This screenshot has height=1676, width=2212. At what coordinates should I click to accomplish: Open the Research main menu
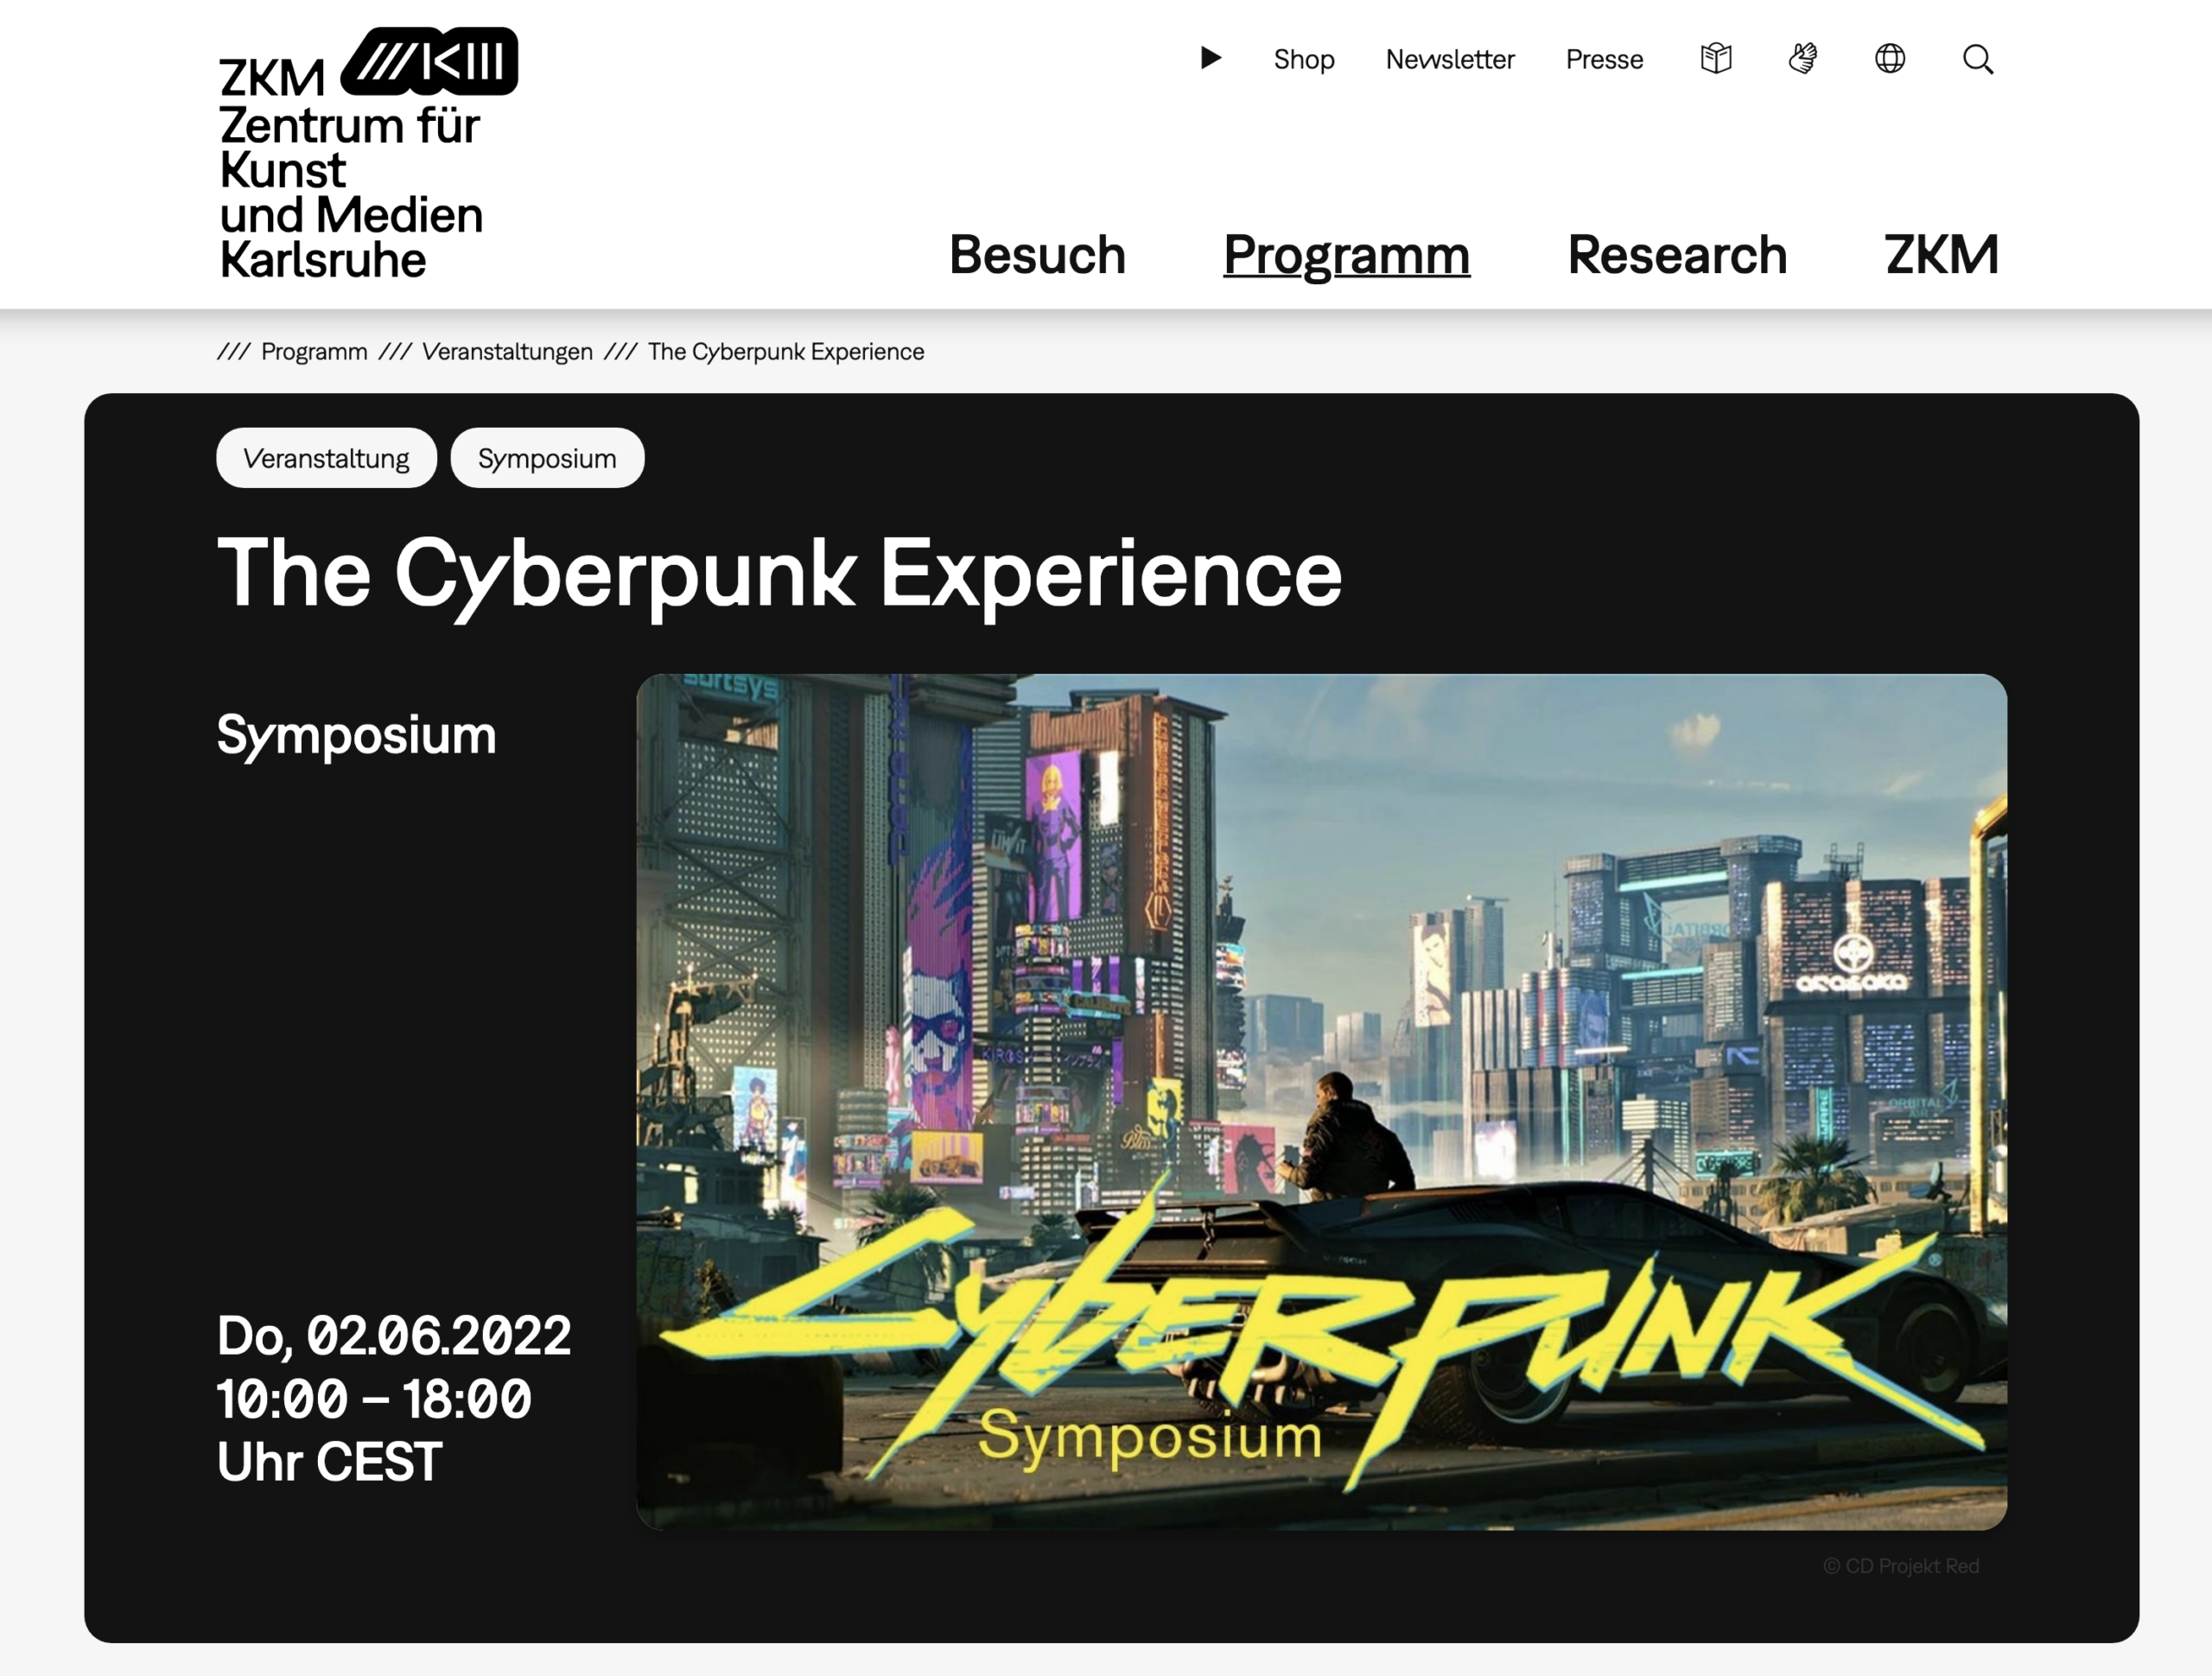click(x=1677, y=254)
